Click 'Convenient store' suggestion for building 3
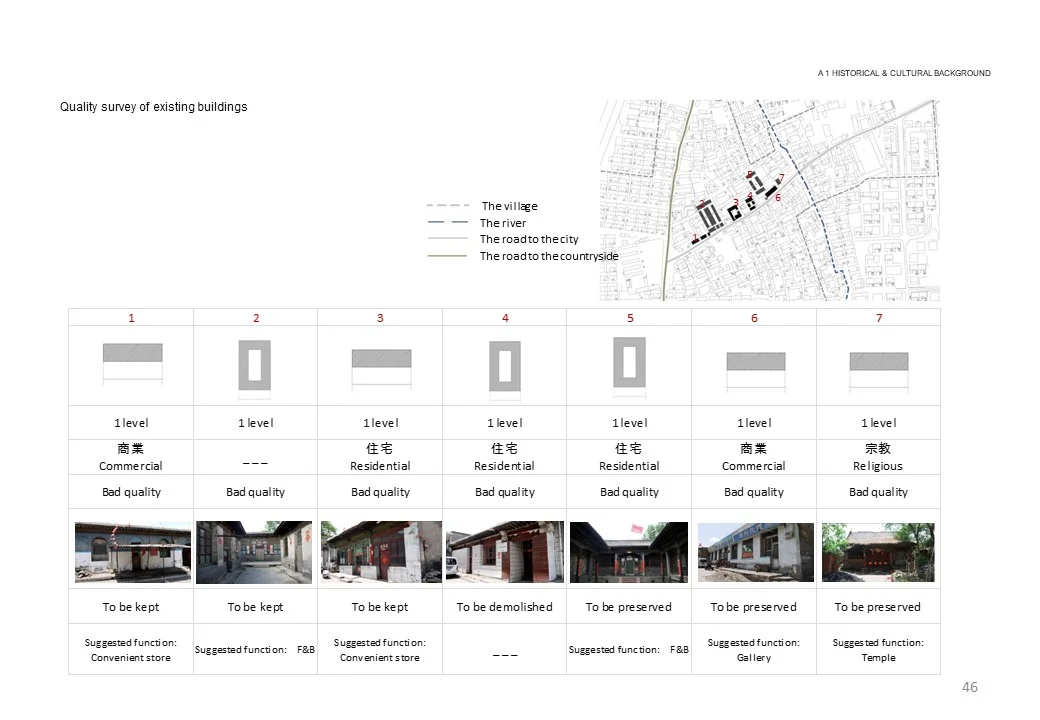The height and width of the screenshot is (720, 1040). (380, 658)
